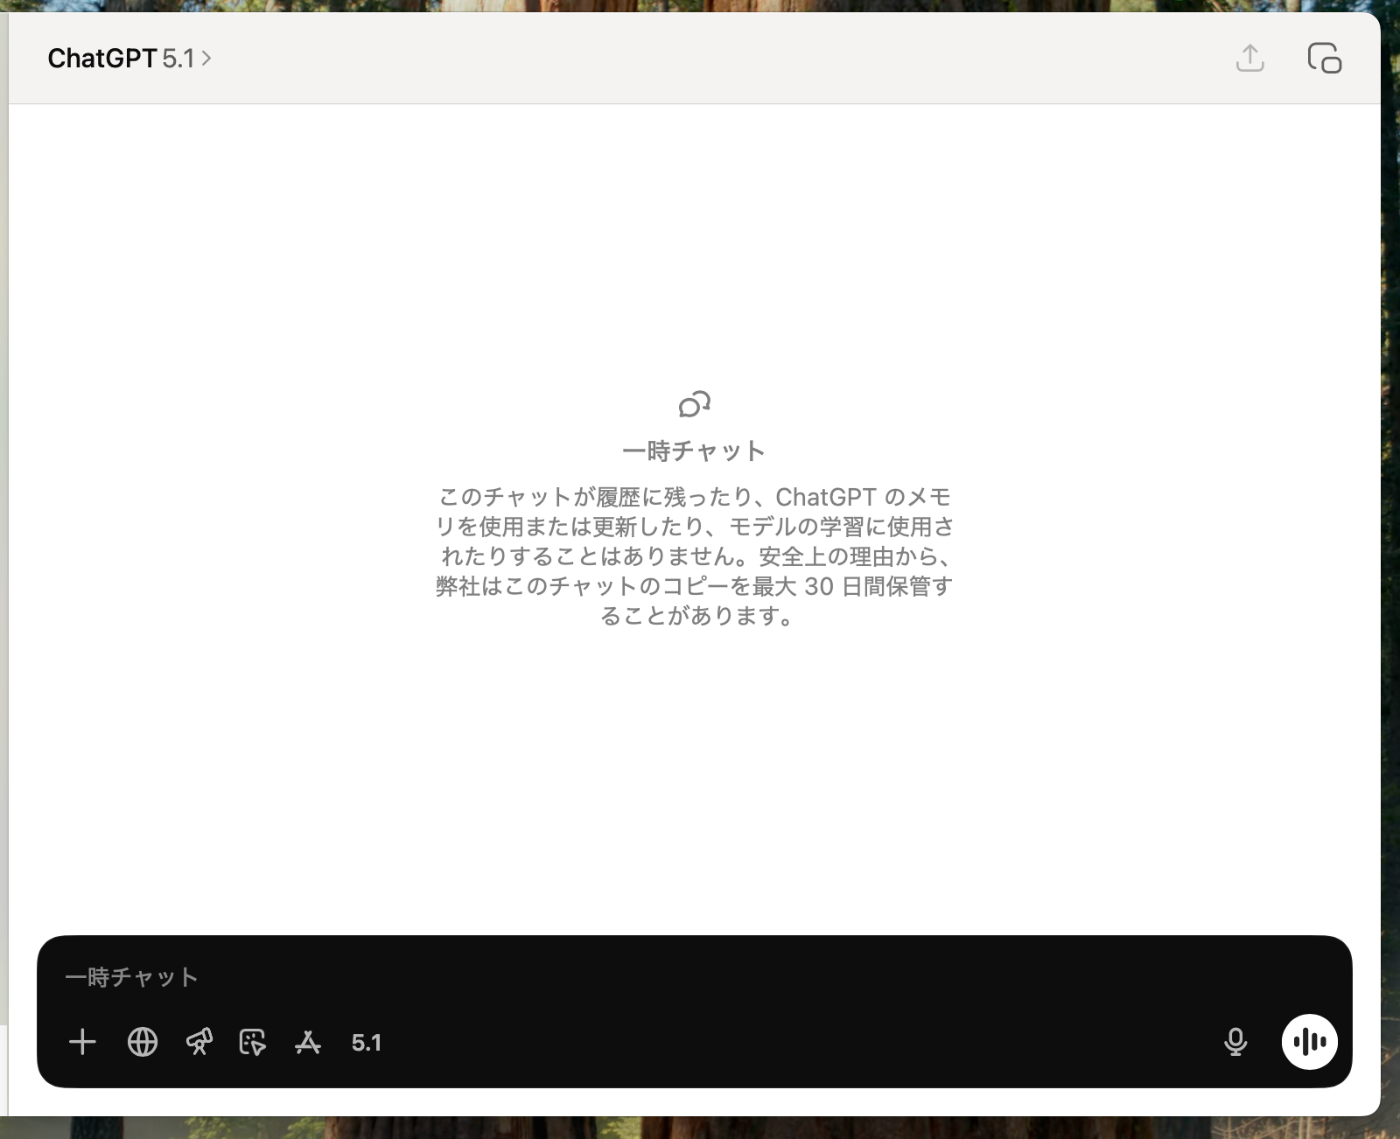The image size is (1400, 1139).
Task: Click the plus icon in the composer
Action: tap(82, 1041)
